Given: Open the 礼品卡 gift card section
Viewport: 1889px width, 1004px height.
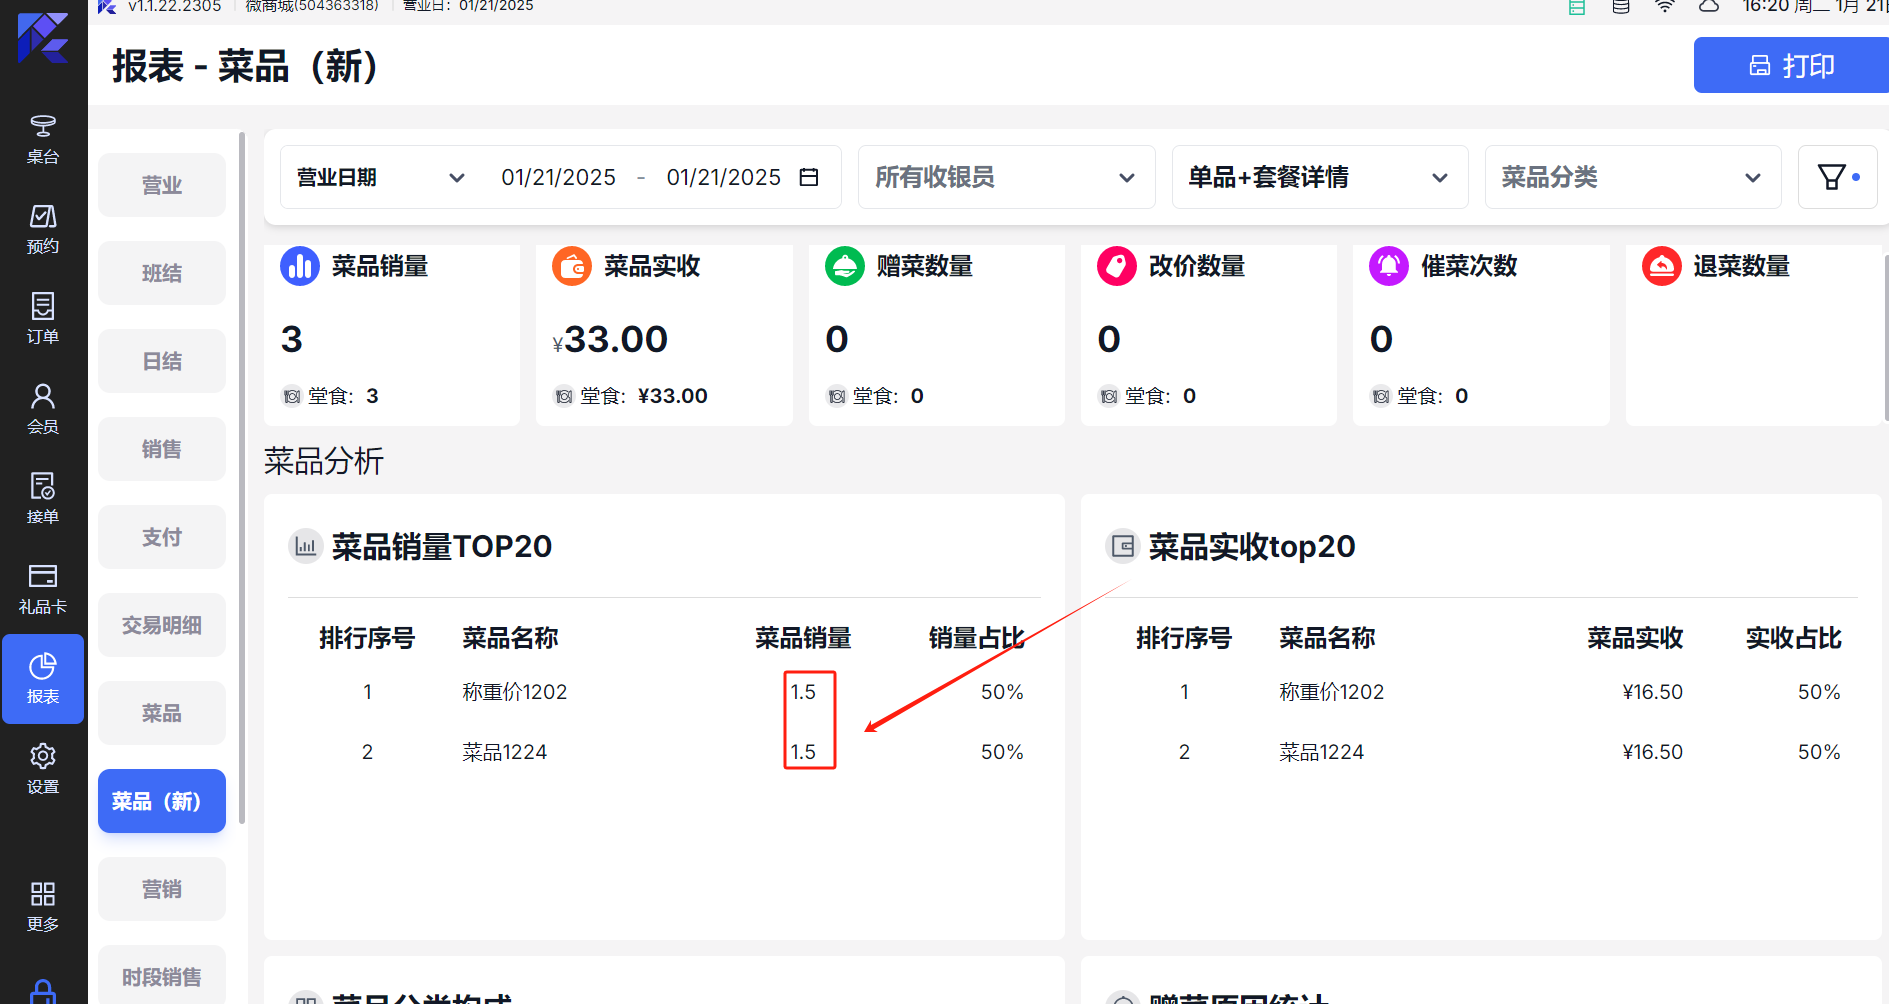Looking at the screenshot, I should tap(43, 588).
